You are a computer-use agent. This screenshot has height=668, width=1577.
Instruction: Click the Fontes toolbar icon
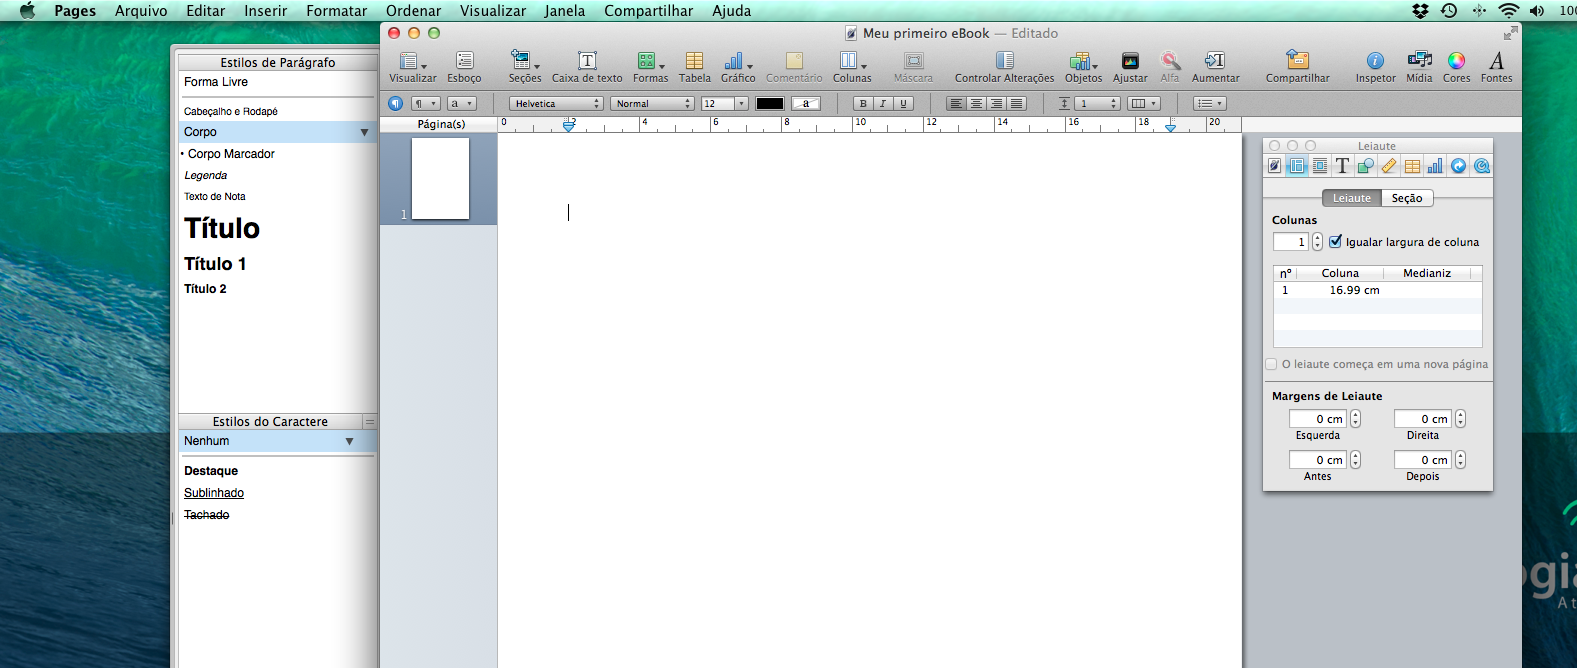(1496, 61)
